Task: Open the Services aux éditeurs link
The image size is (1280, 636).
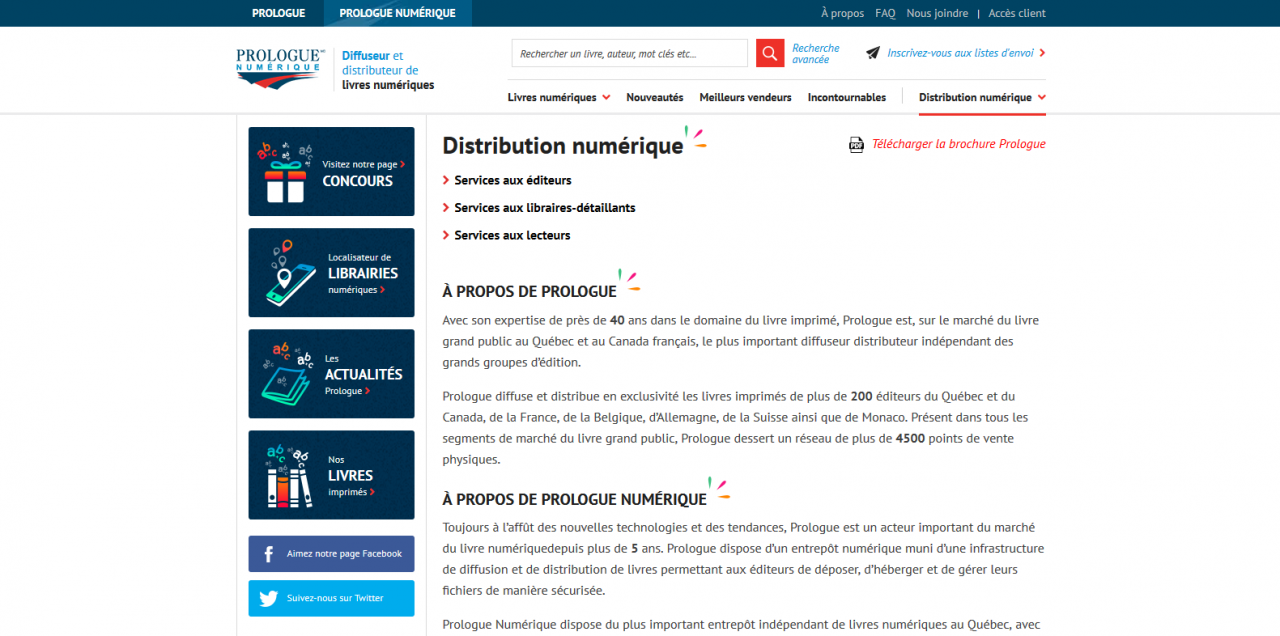Action: (513, 181)
